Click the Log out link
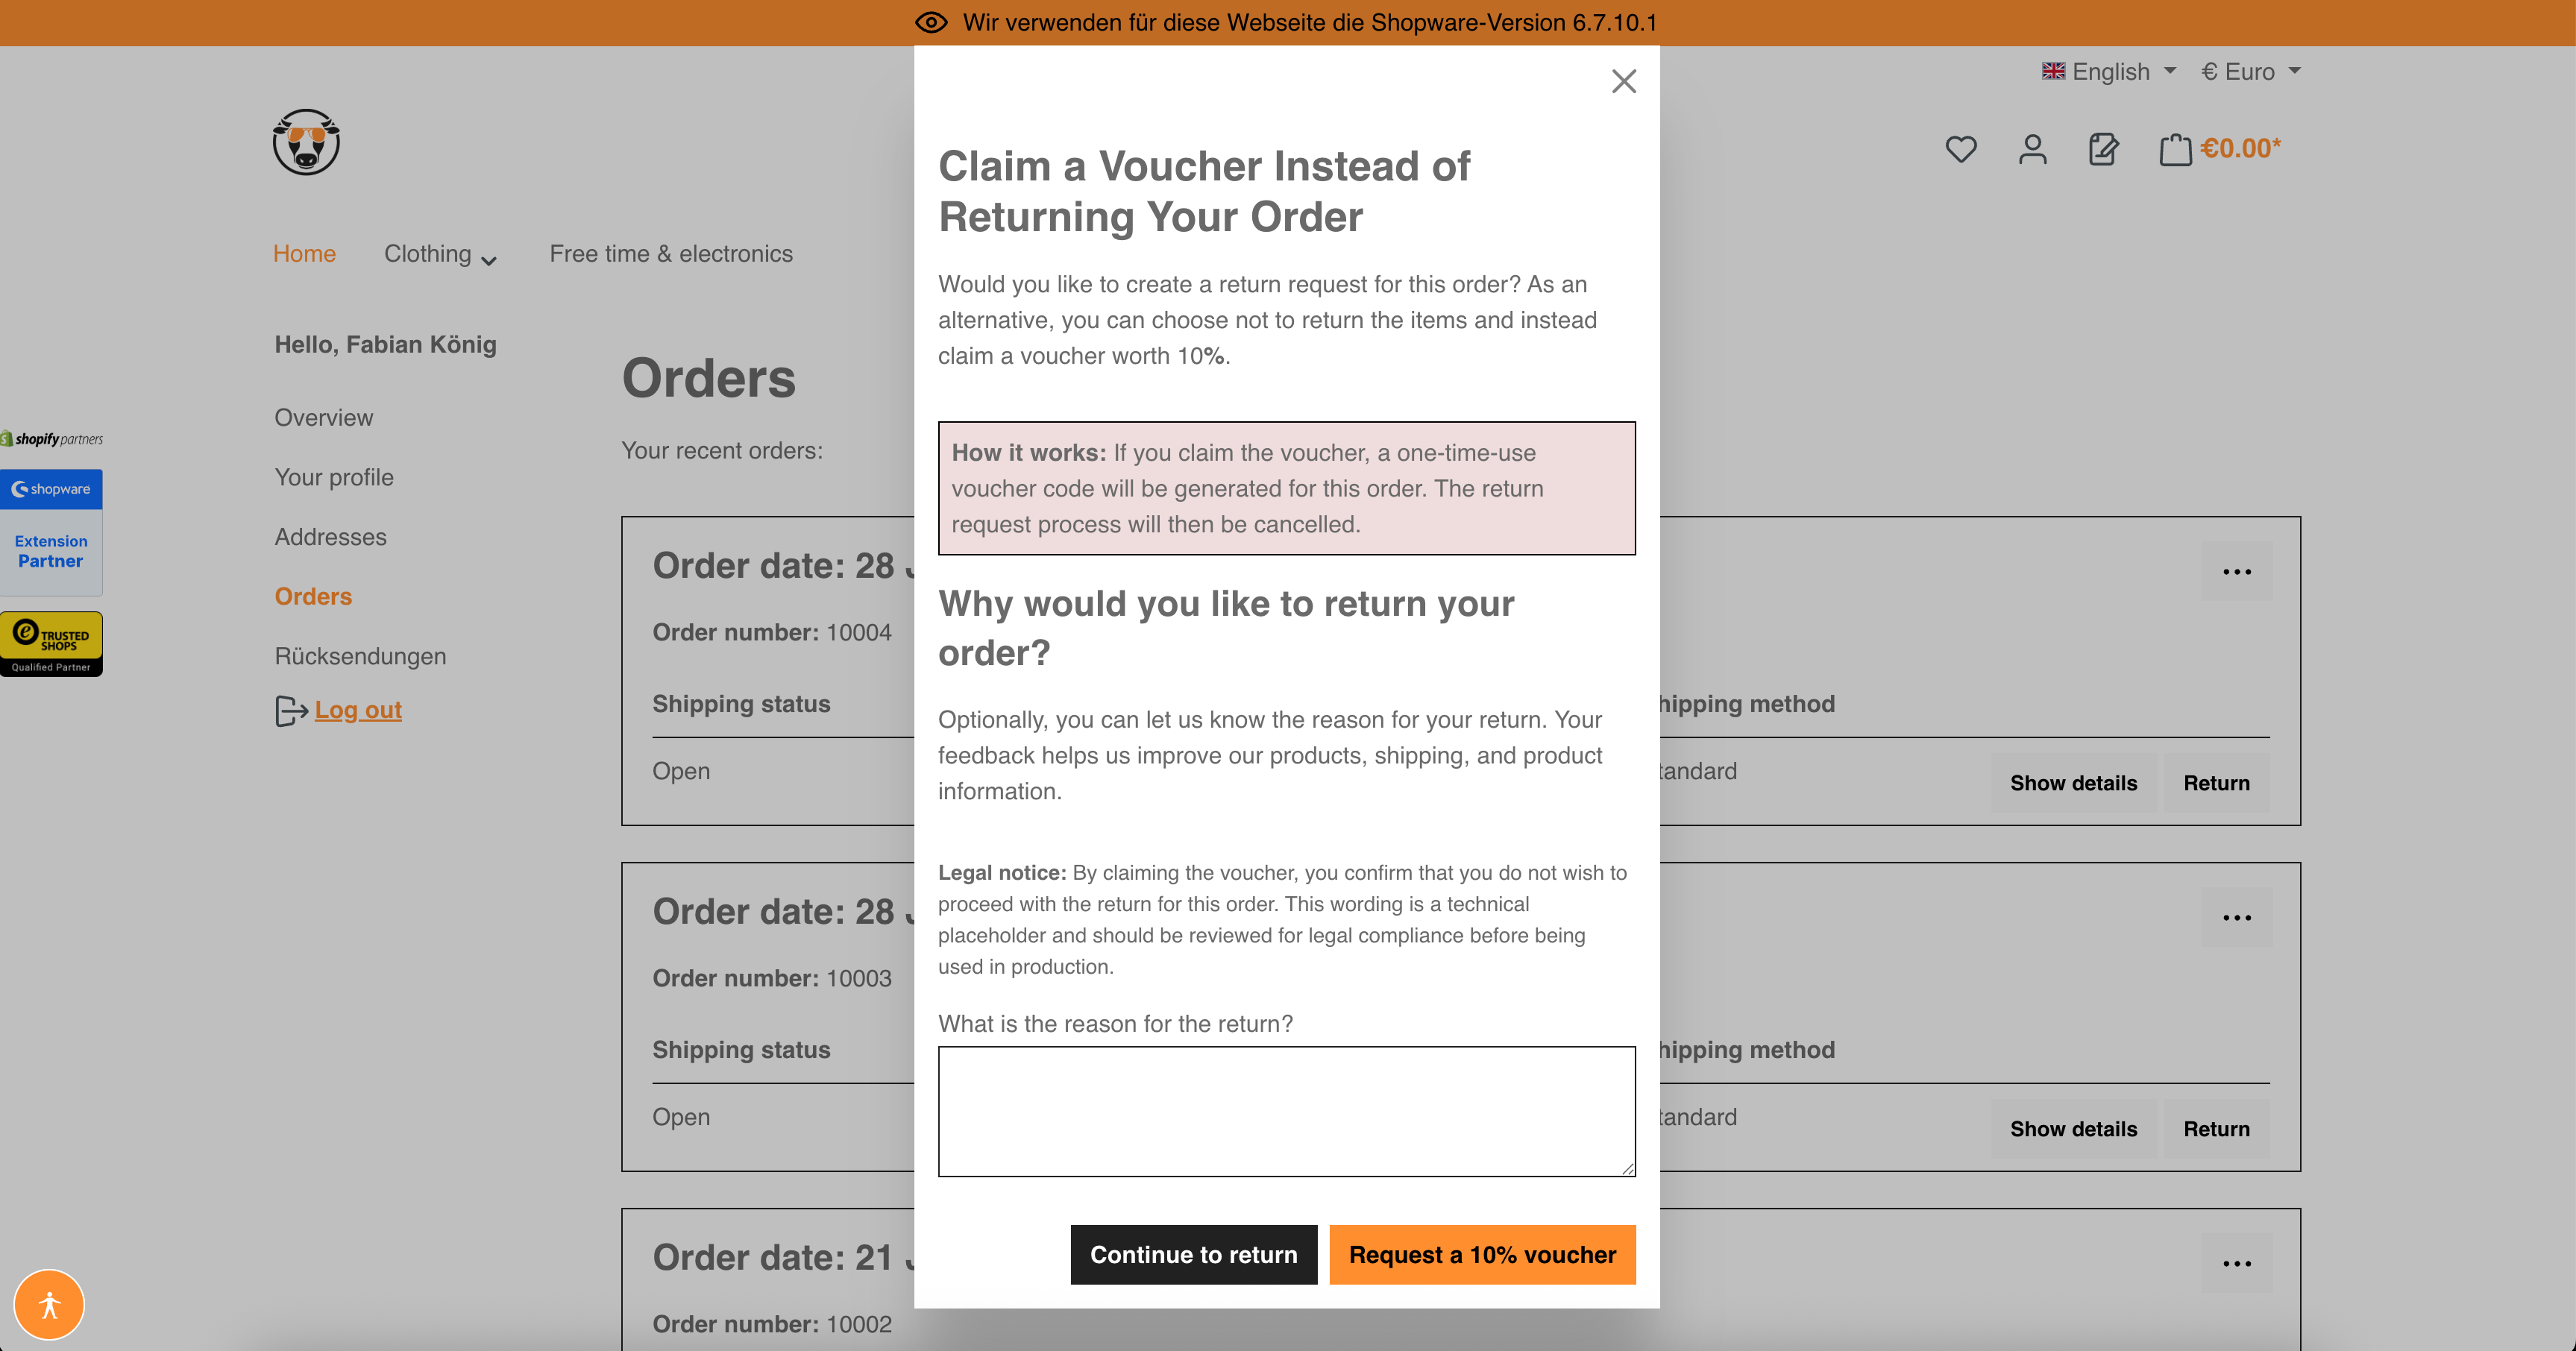This screenshot has width=2576, height=1351. coord(358,710)
